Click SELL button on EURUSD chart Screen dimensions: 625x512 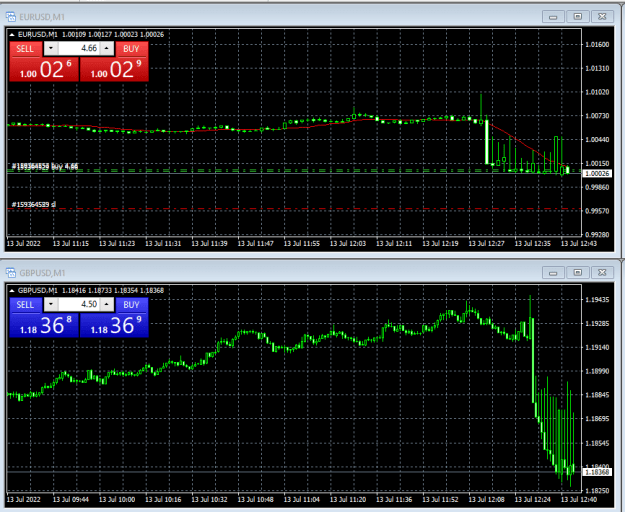[x=25, y=49]
